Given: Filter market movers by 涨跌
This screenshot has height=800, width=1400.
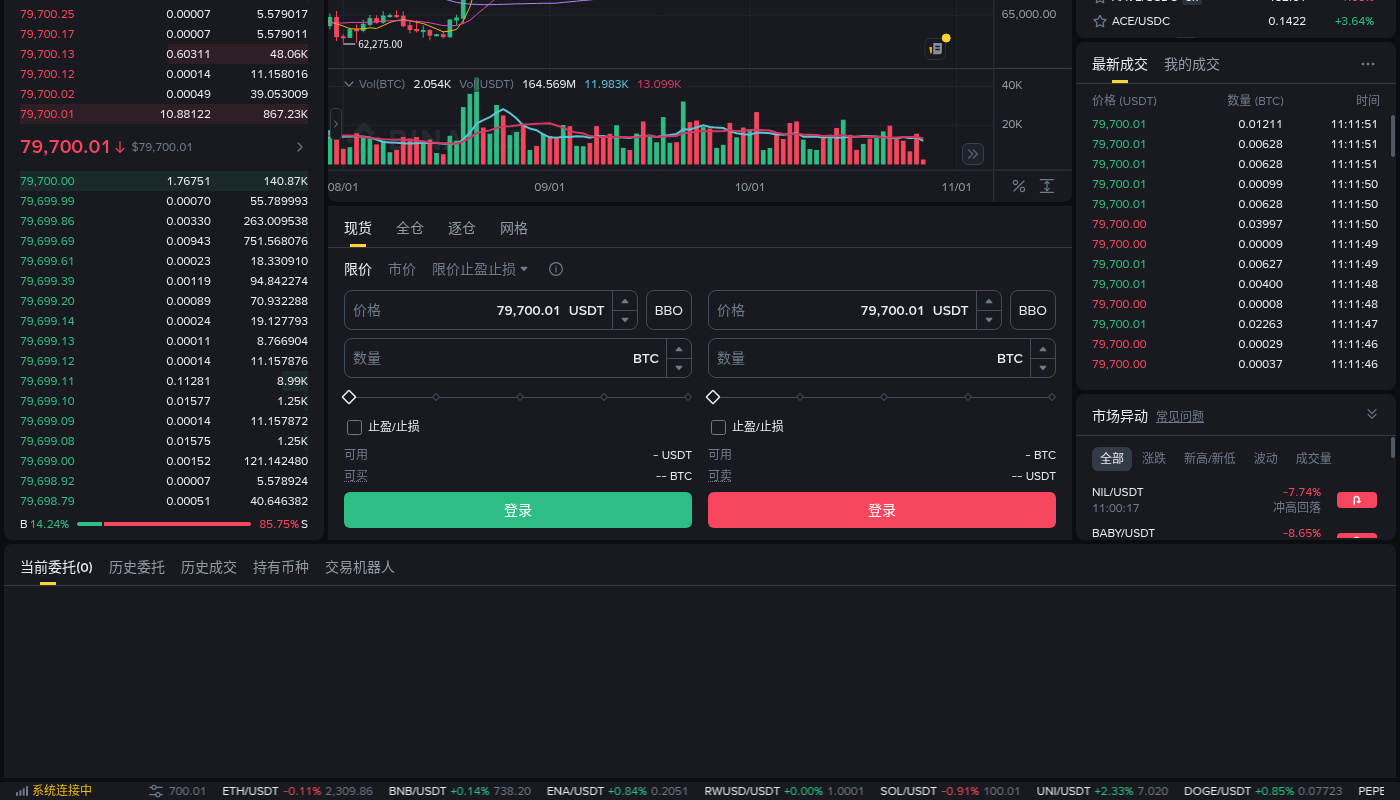Looking at the screenshot, I should coord(1154,458).
